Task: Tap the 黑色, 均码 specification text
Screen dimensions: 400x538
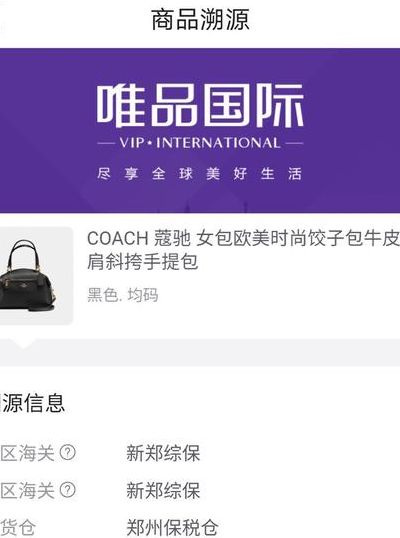Action: pyautogui.click(x=123, y=295)
